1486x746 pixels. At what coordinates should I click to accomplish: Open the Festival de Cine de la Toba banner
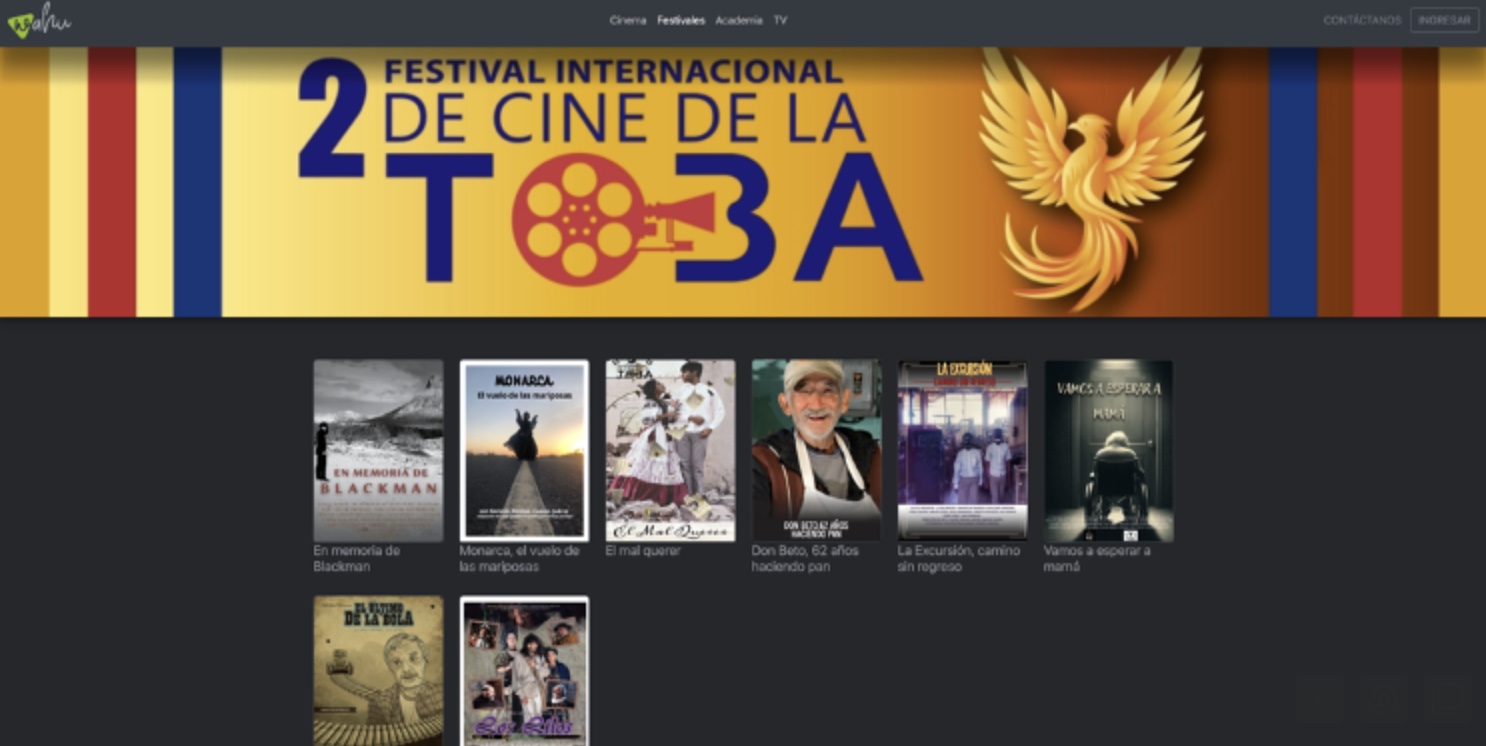(743, 182)
